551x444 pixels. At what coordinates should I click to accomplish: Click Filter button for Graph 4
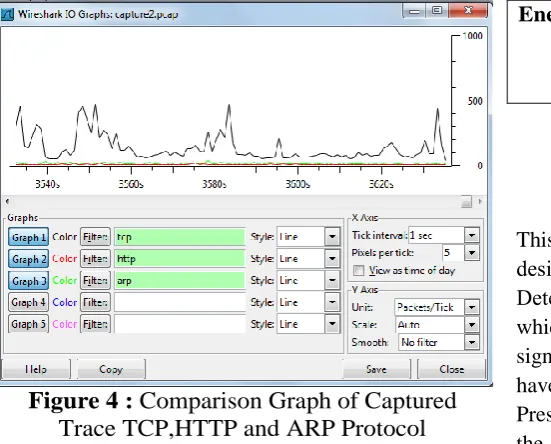coord(95,302)
